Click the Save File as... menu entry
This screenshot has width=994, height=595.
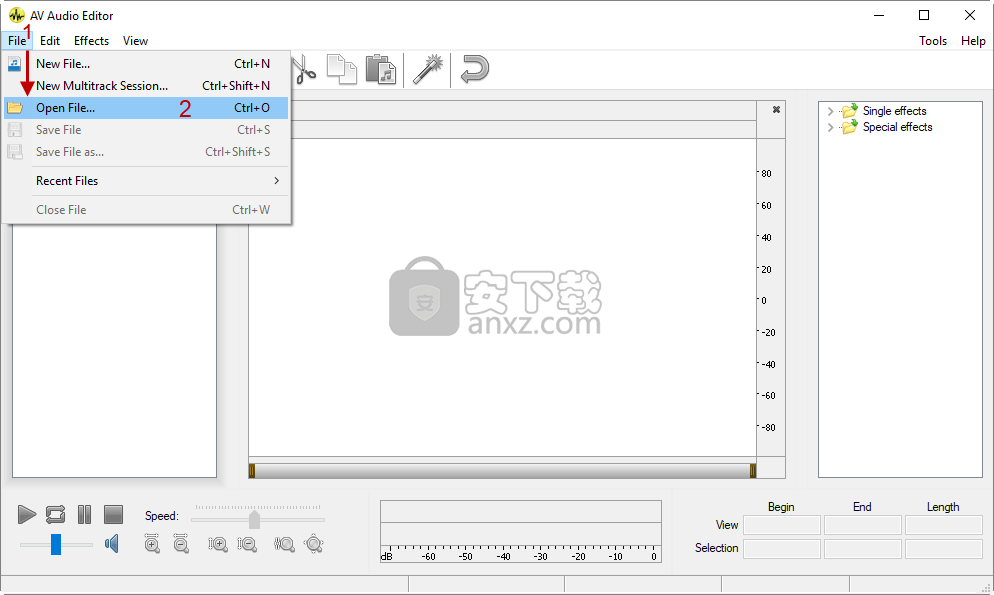pyautogui.click(x=146, y=152)
